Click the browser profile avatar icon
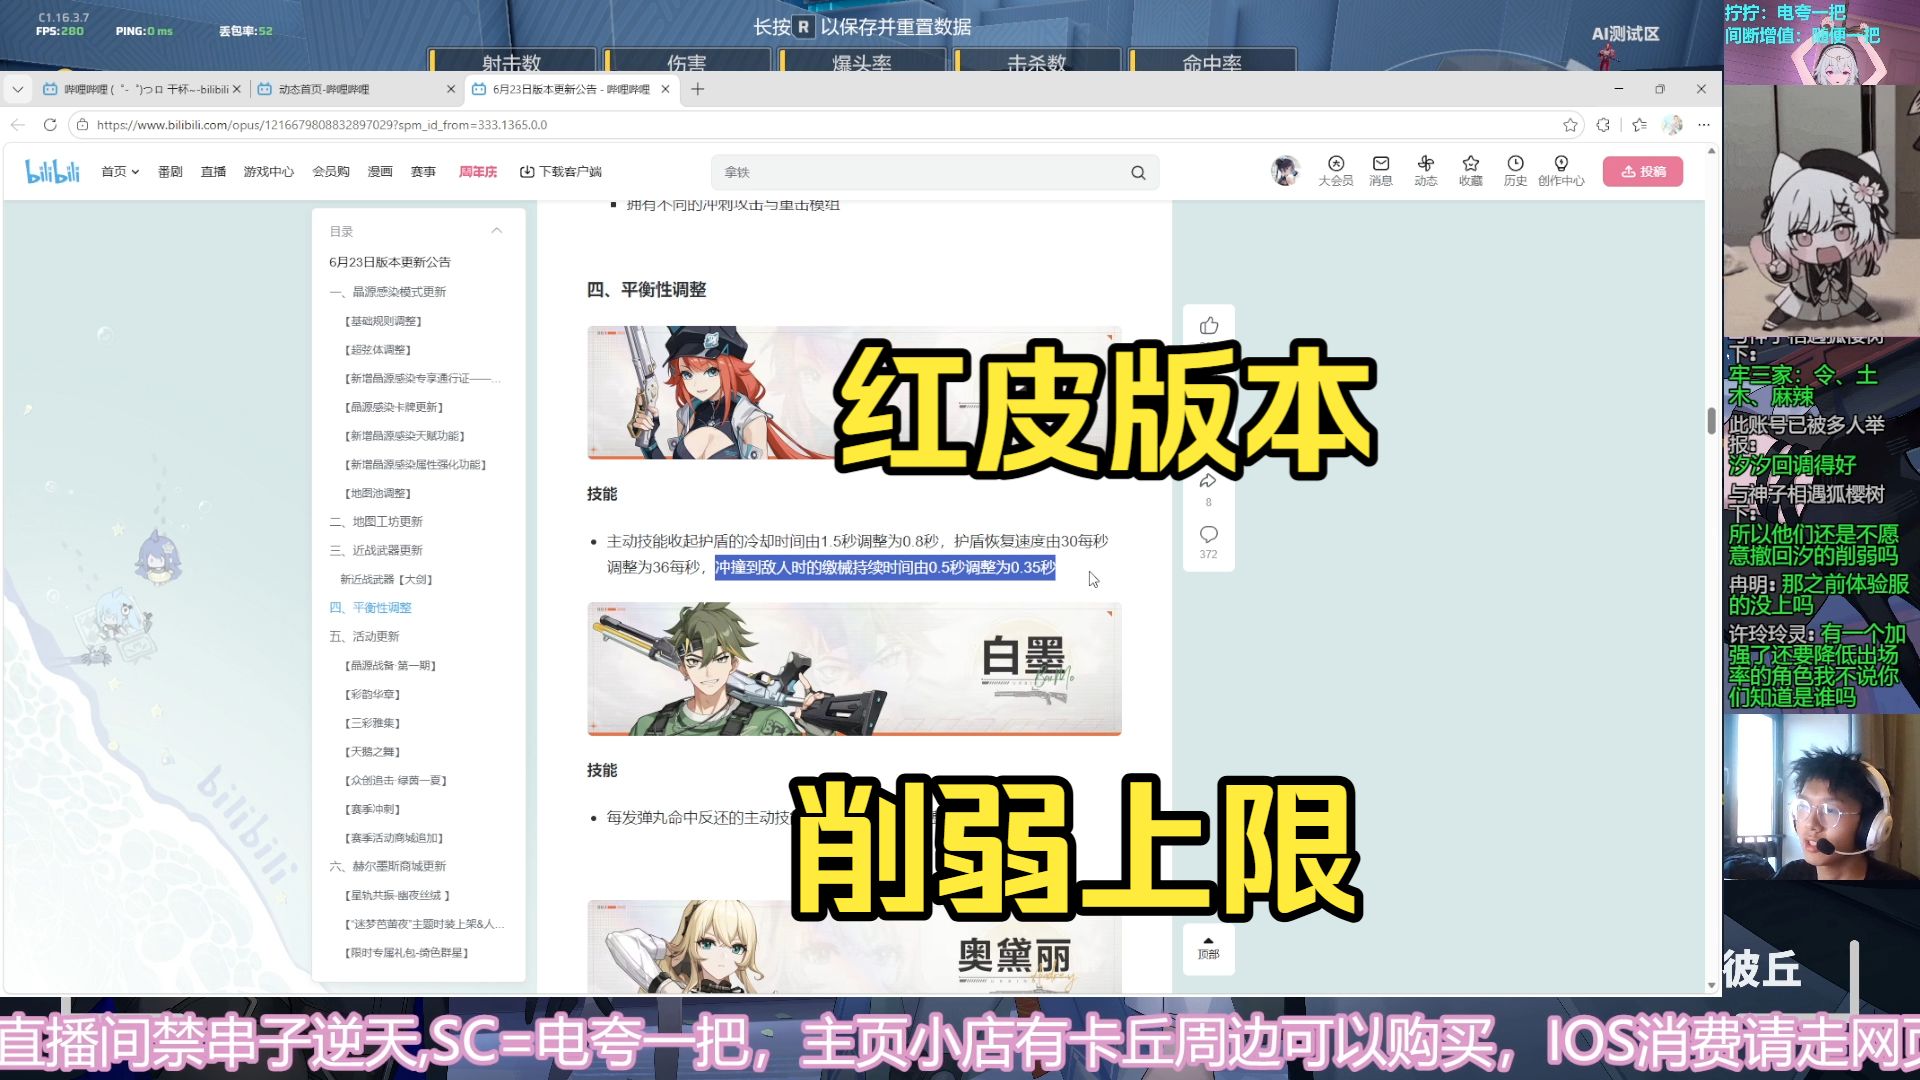This screenshot has width=1920, height=1080. coord(1672,125)
